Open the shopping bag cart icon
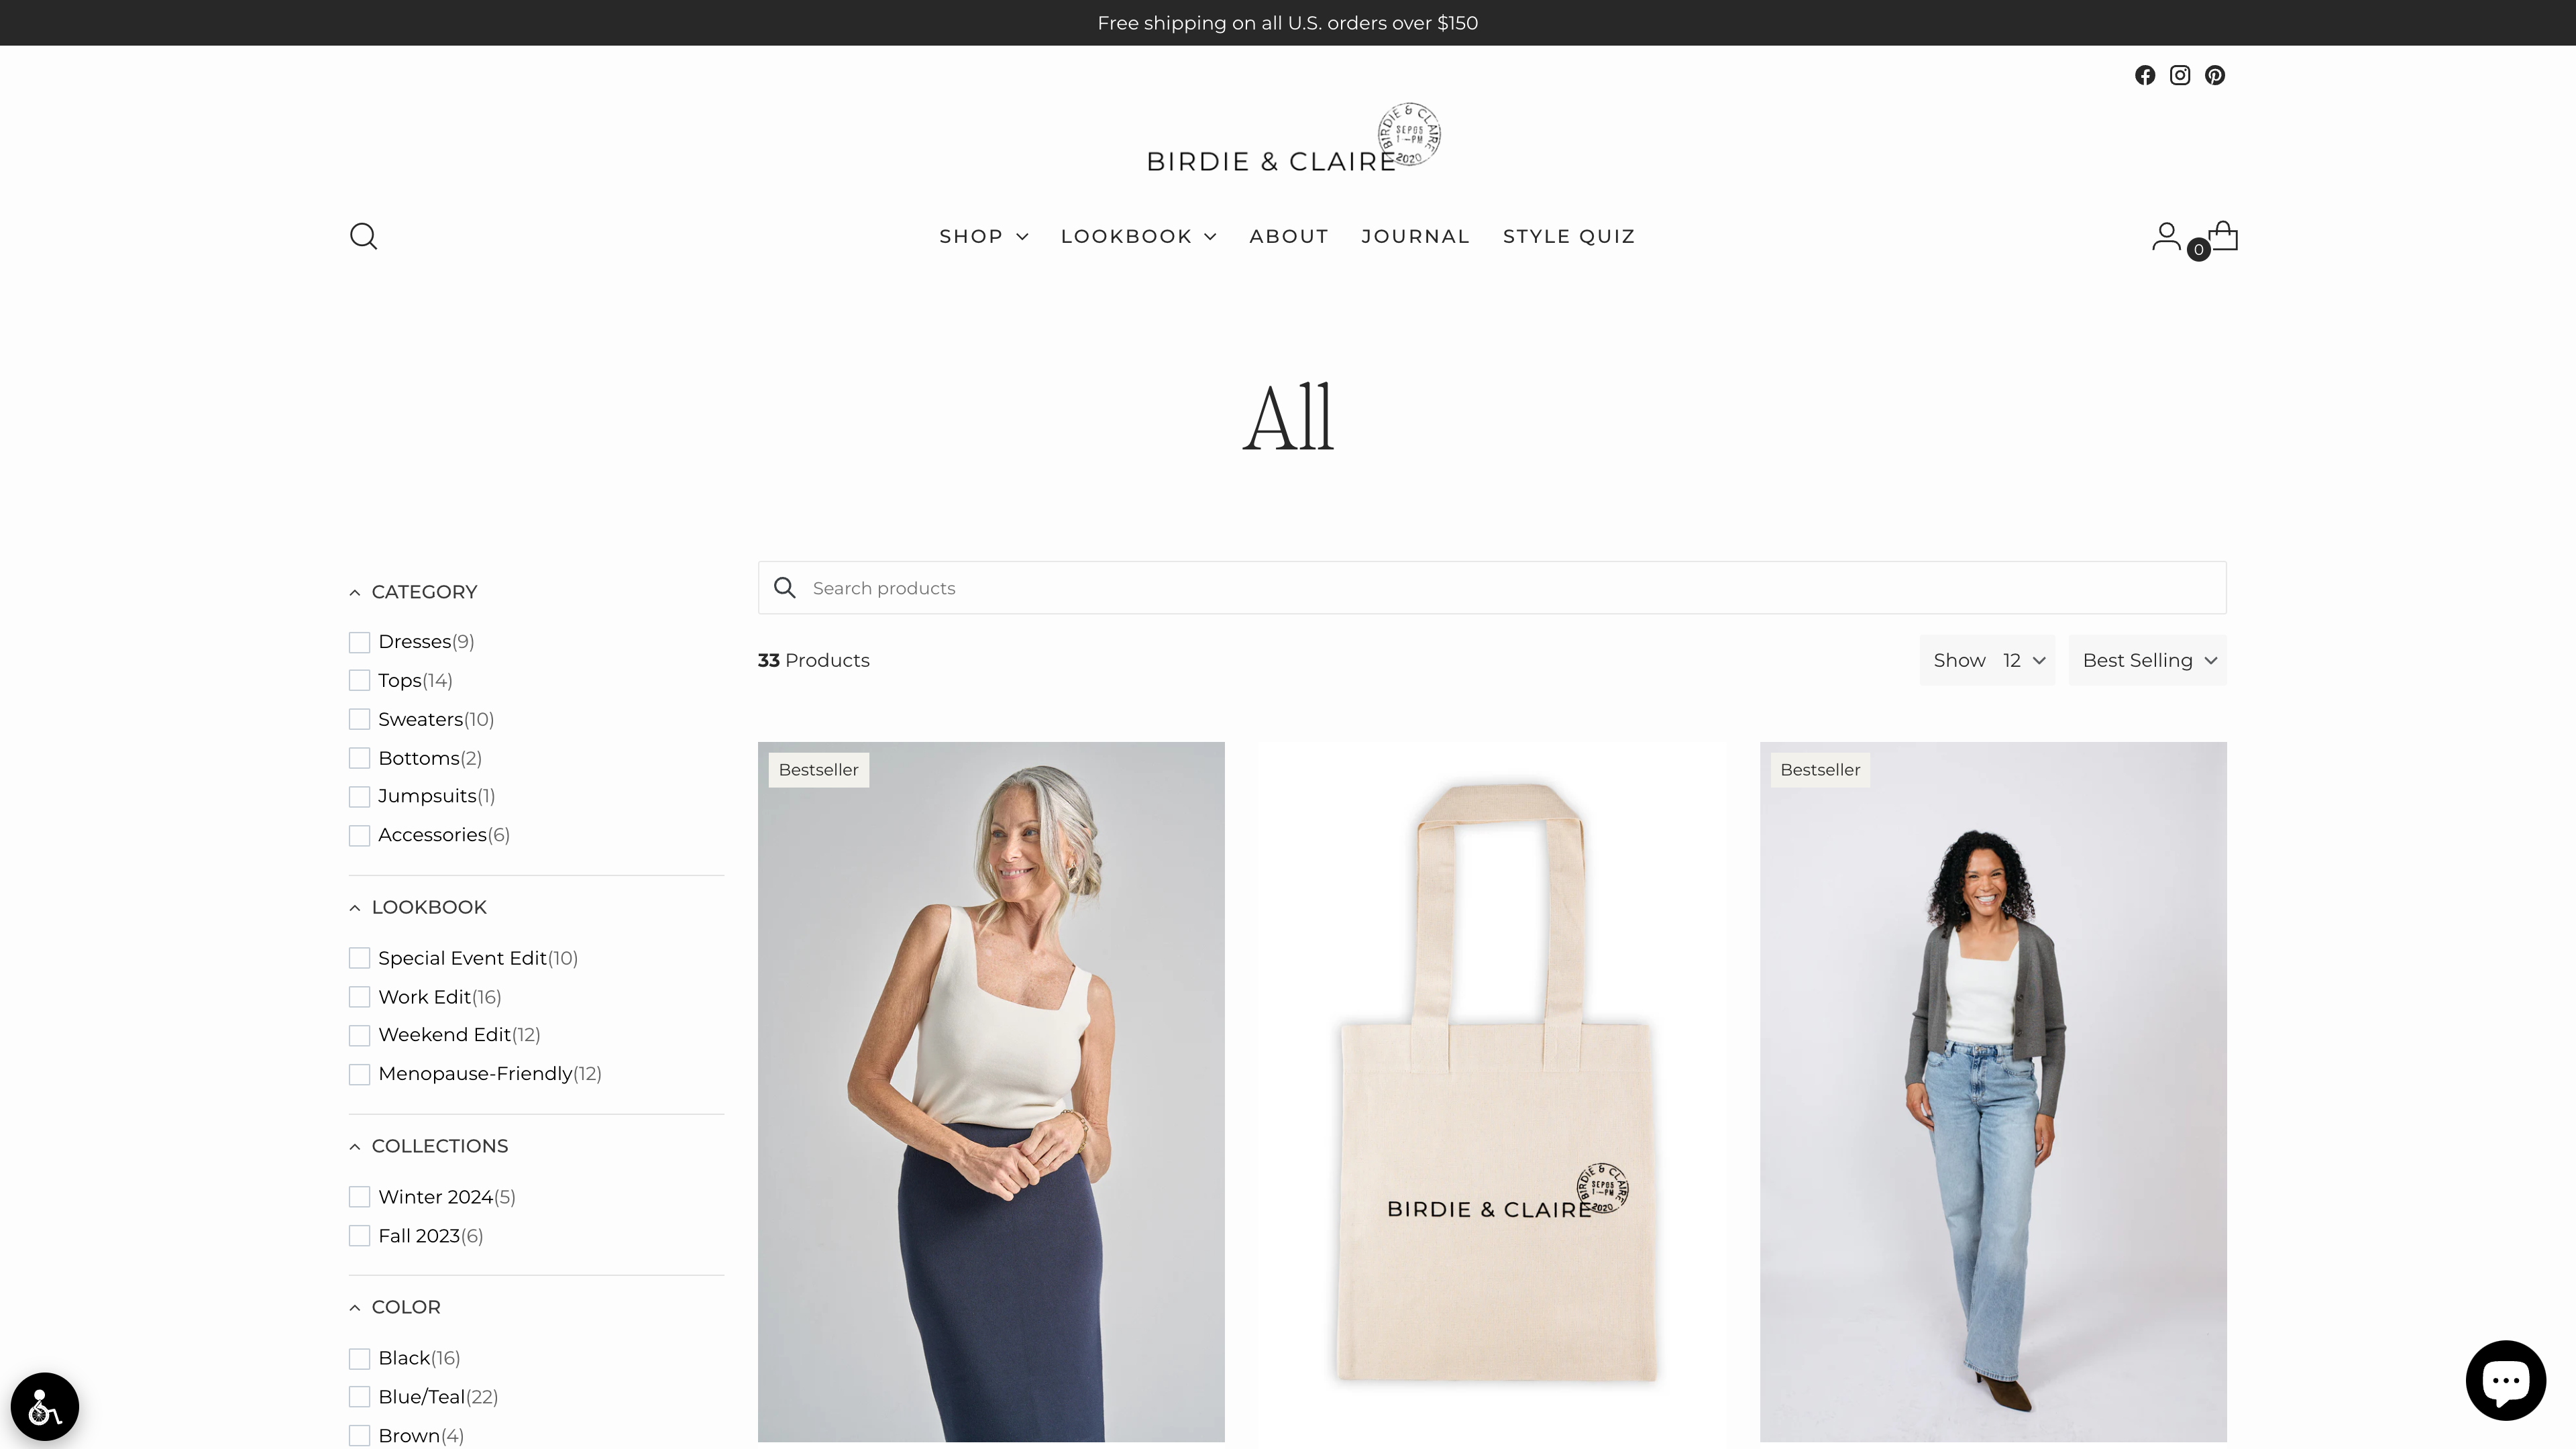This screenshot has width=2576, height=1449. pyautogui.click(x=2223, y=236)
